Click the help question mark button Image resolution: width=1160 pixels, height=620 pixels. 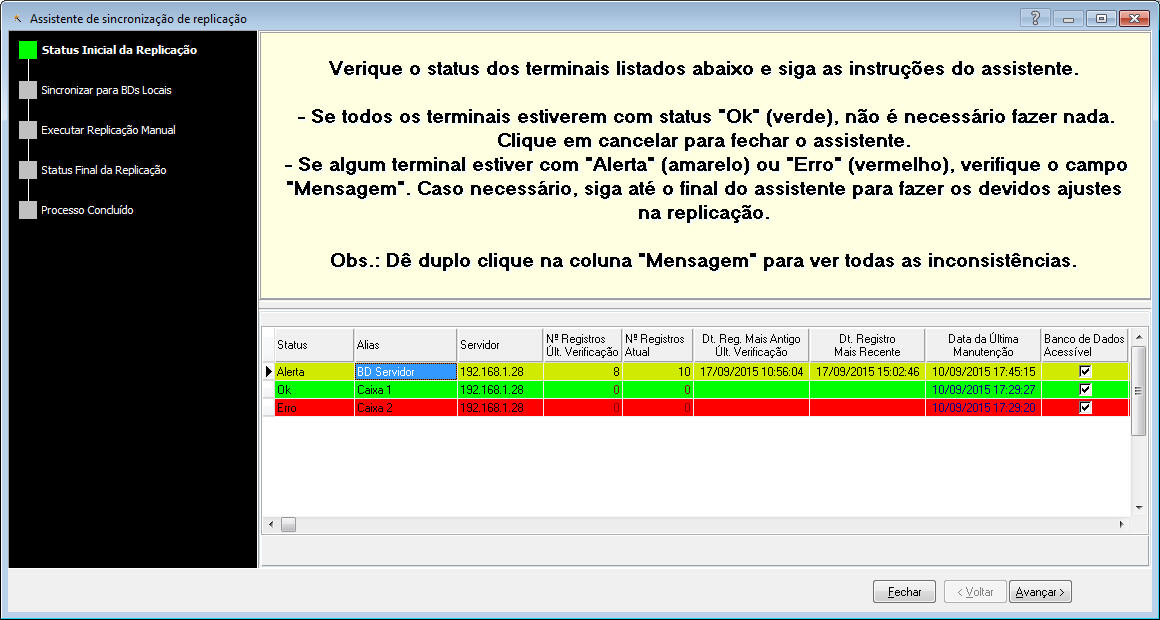[1035, 18]
